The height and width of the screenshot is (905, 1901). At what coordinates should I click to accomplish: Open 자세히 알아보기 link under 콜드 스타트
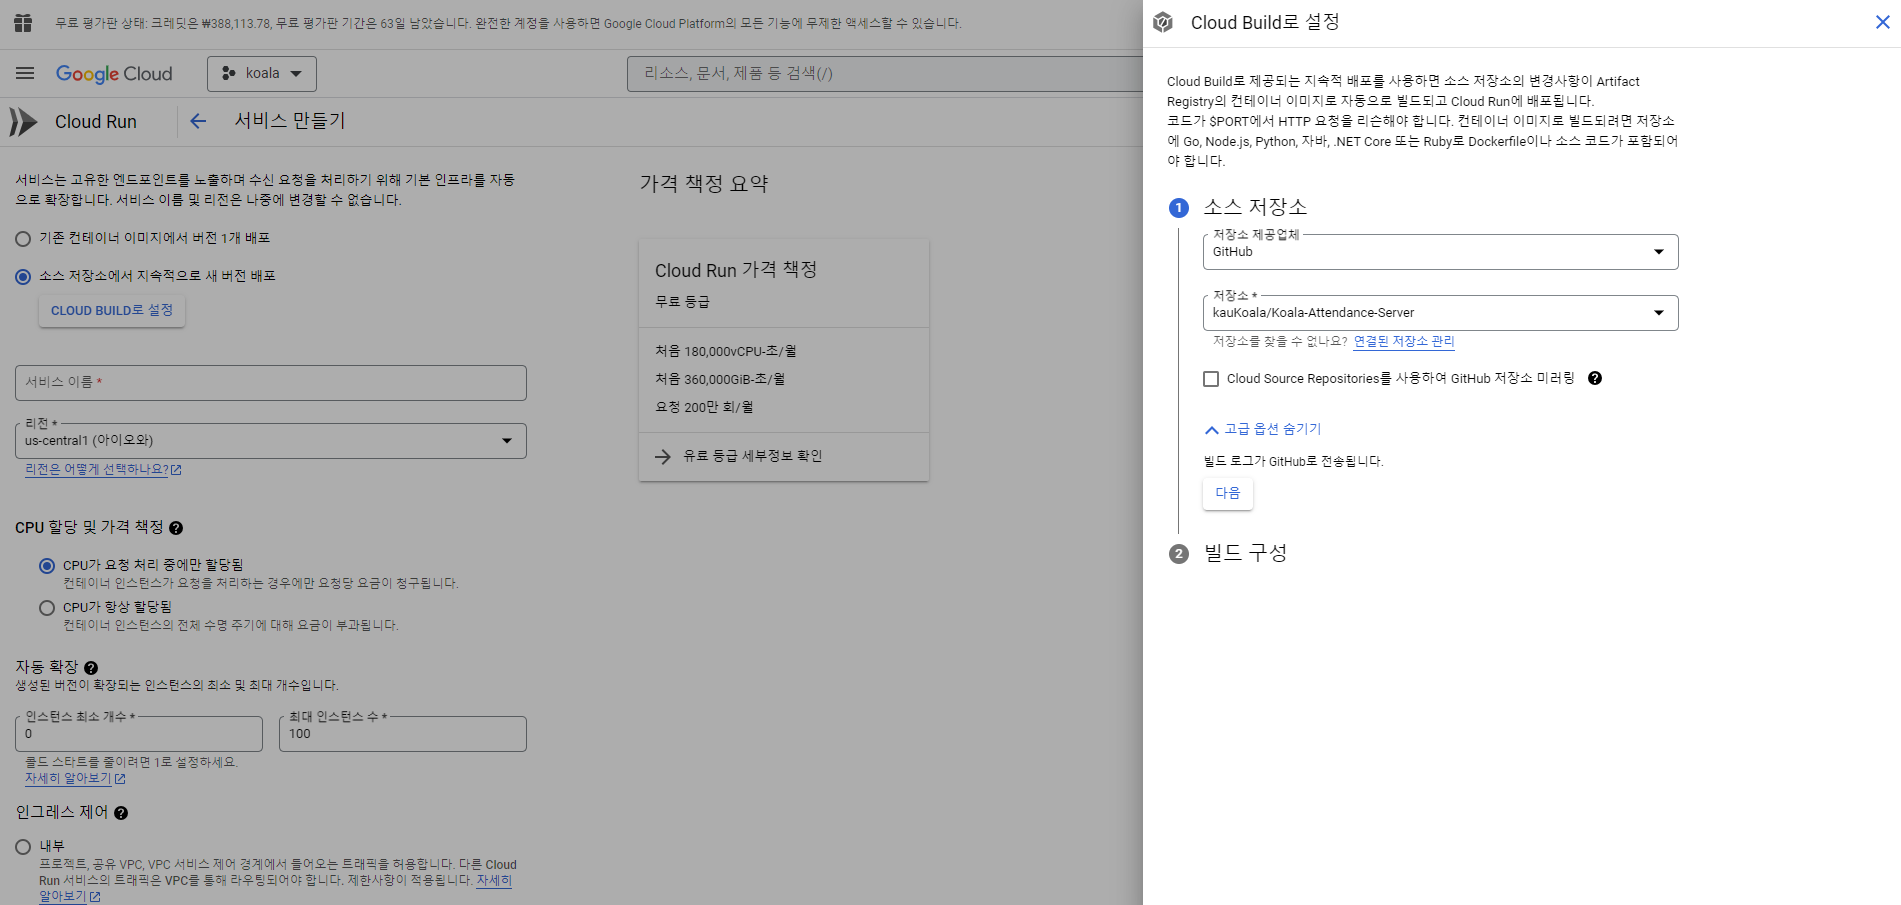pos(75,778)
